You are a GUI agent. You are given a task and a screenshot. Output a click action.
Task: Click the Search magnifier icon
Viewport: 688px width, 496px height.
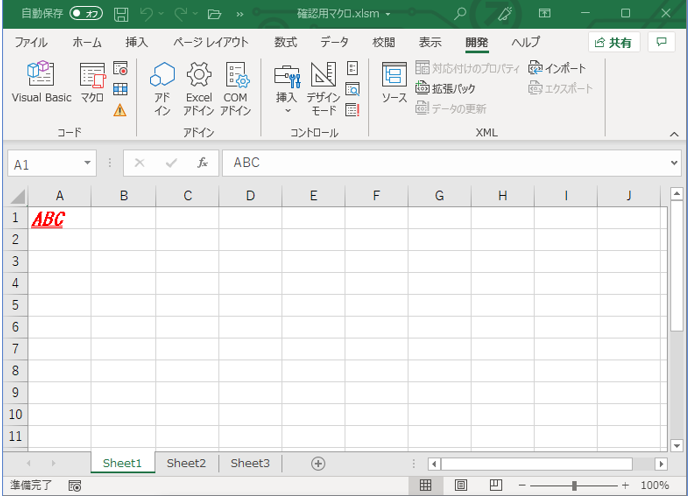point(460,14)
